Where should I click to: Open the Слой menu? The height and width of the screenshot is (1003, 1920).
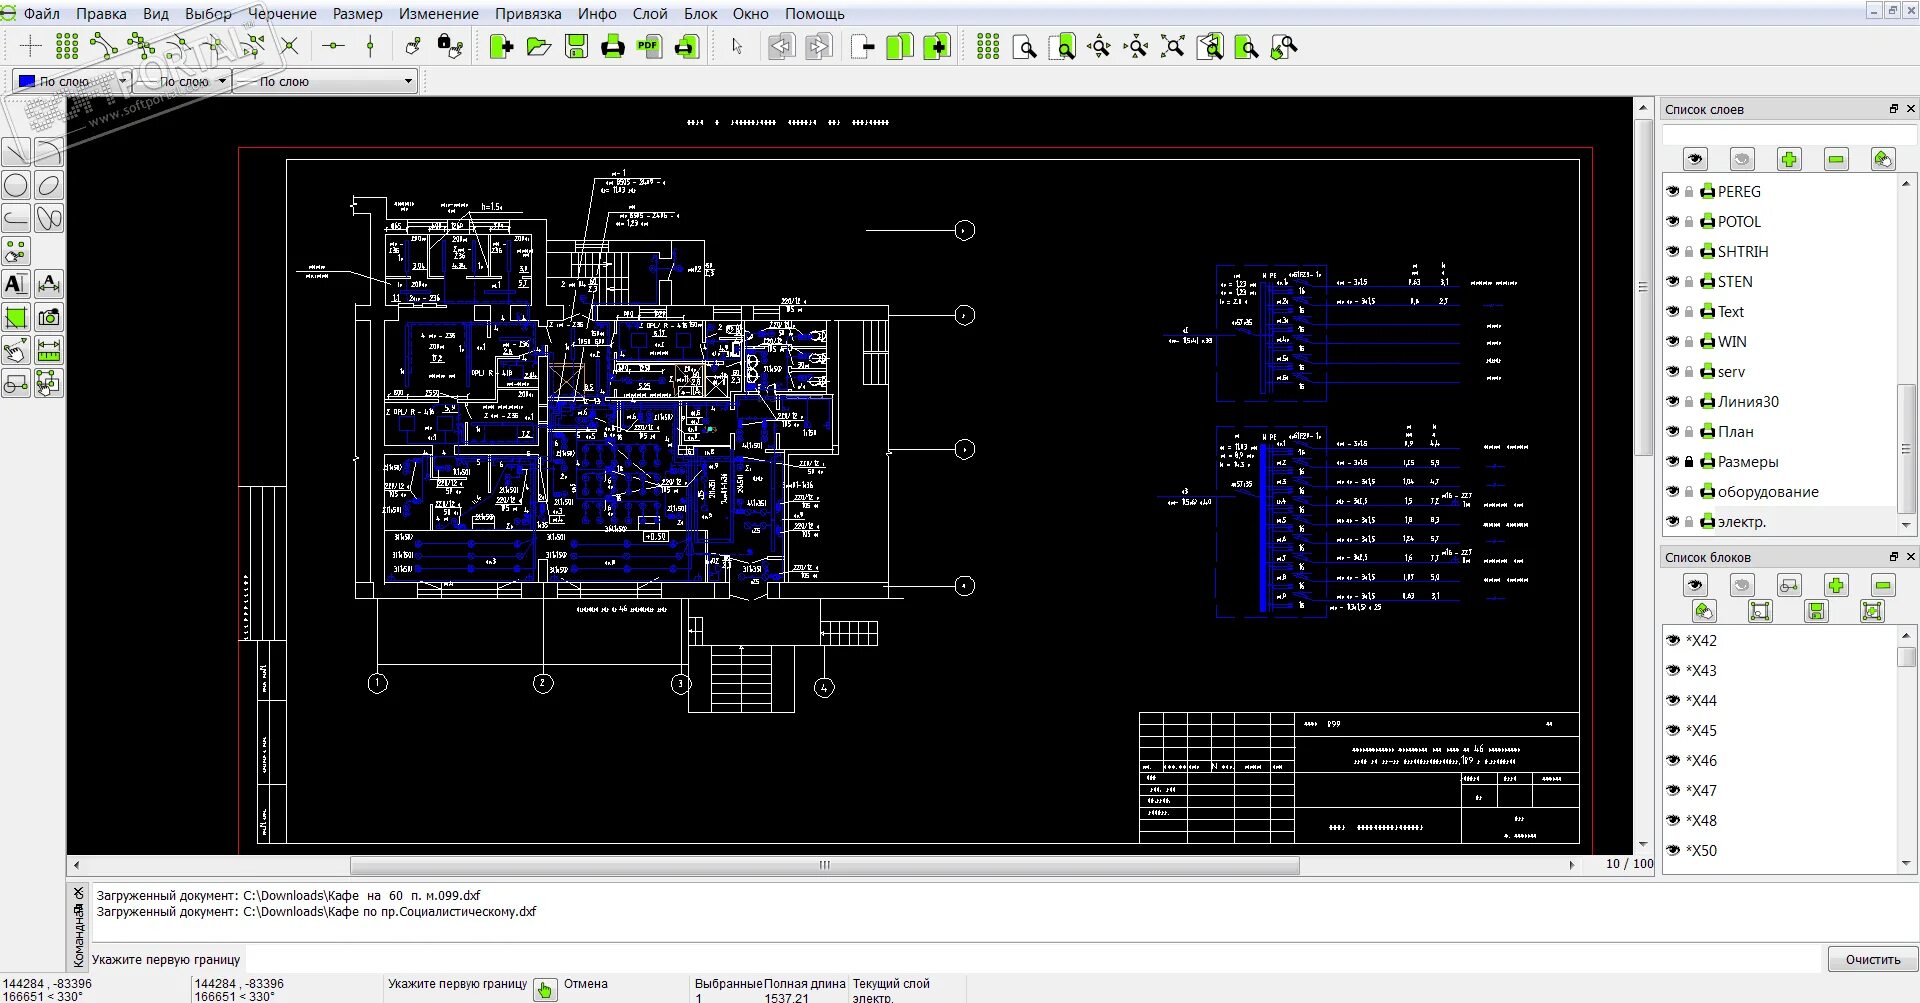coord(650,14)
